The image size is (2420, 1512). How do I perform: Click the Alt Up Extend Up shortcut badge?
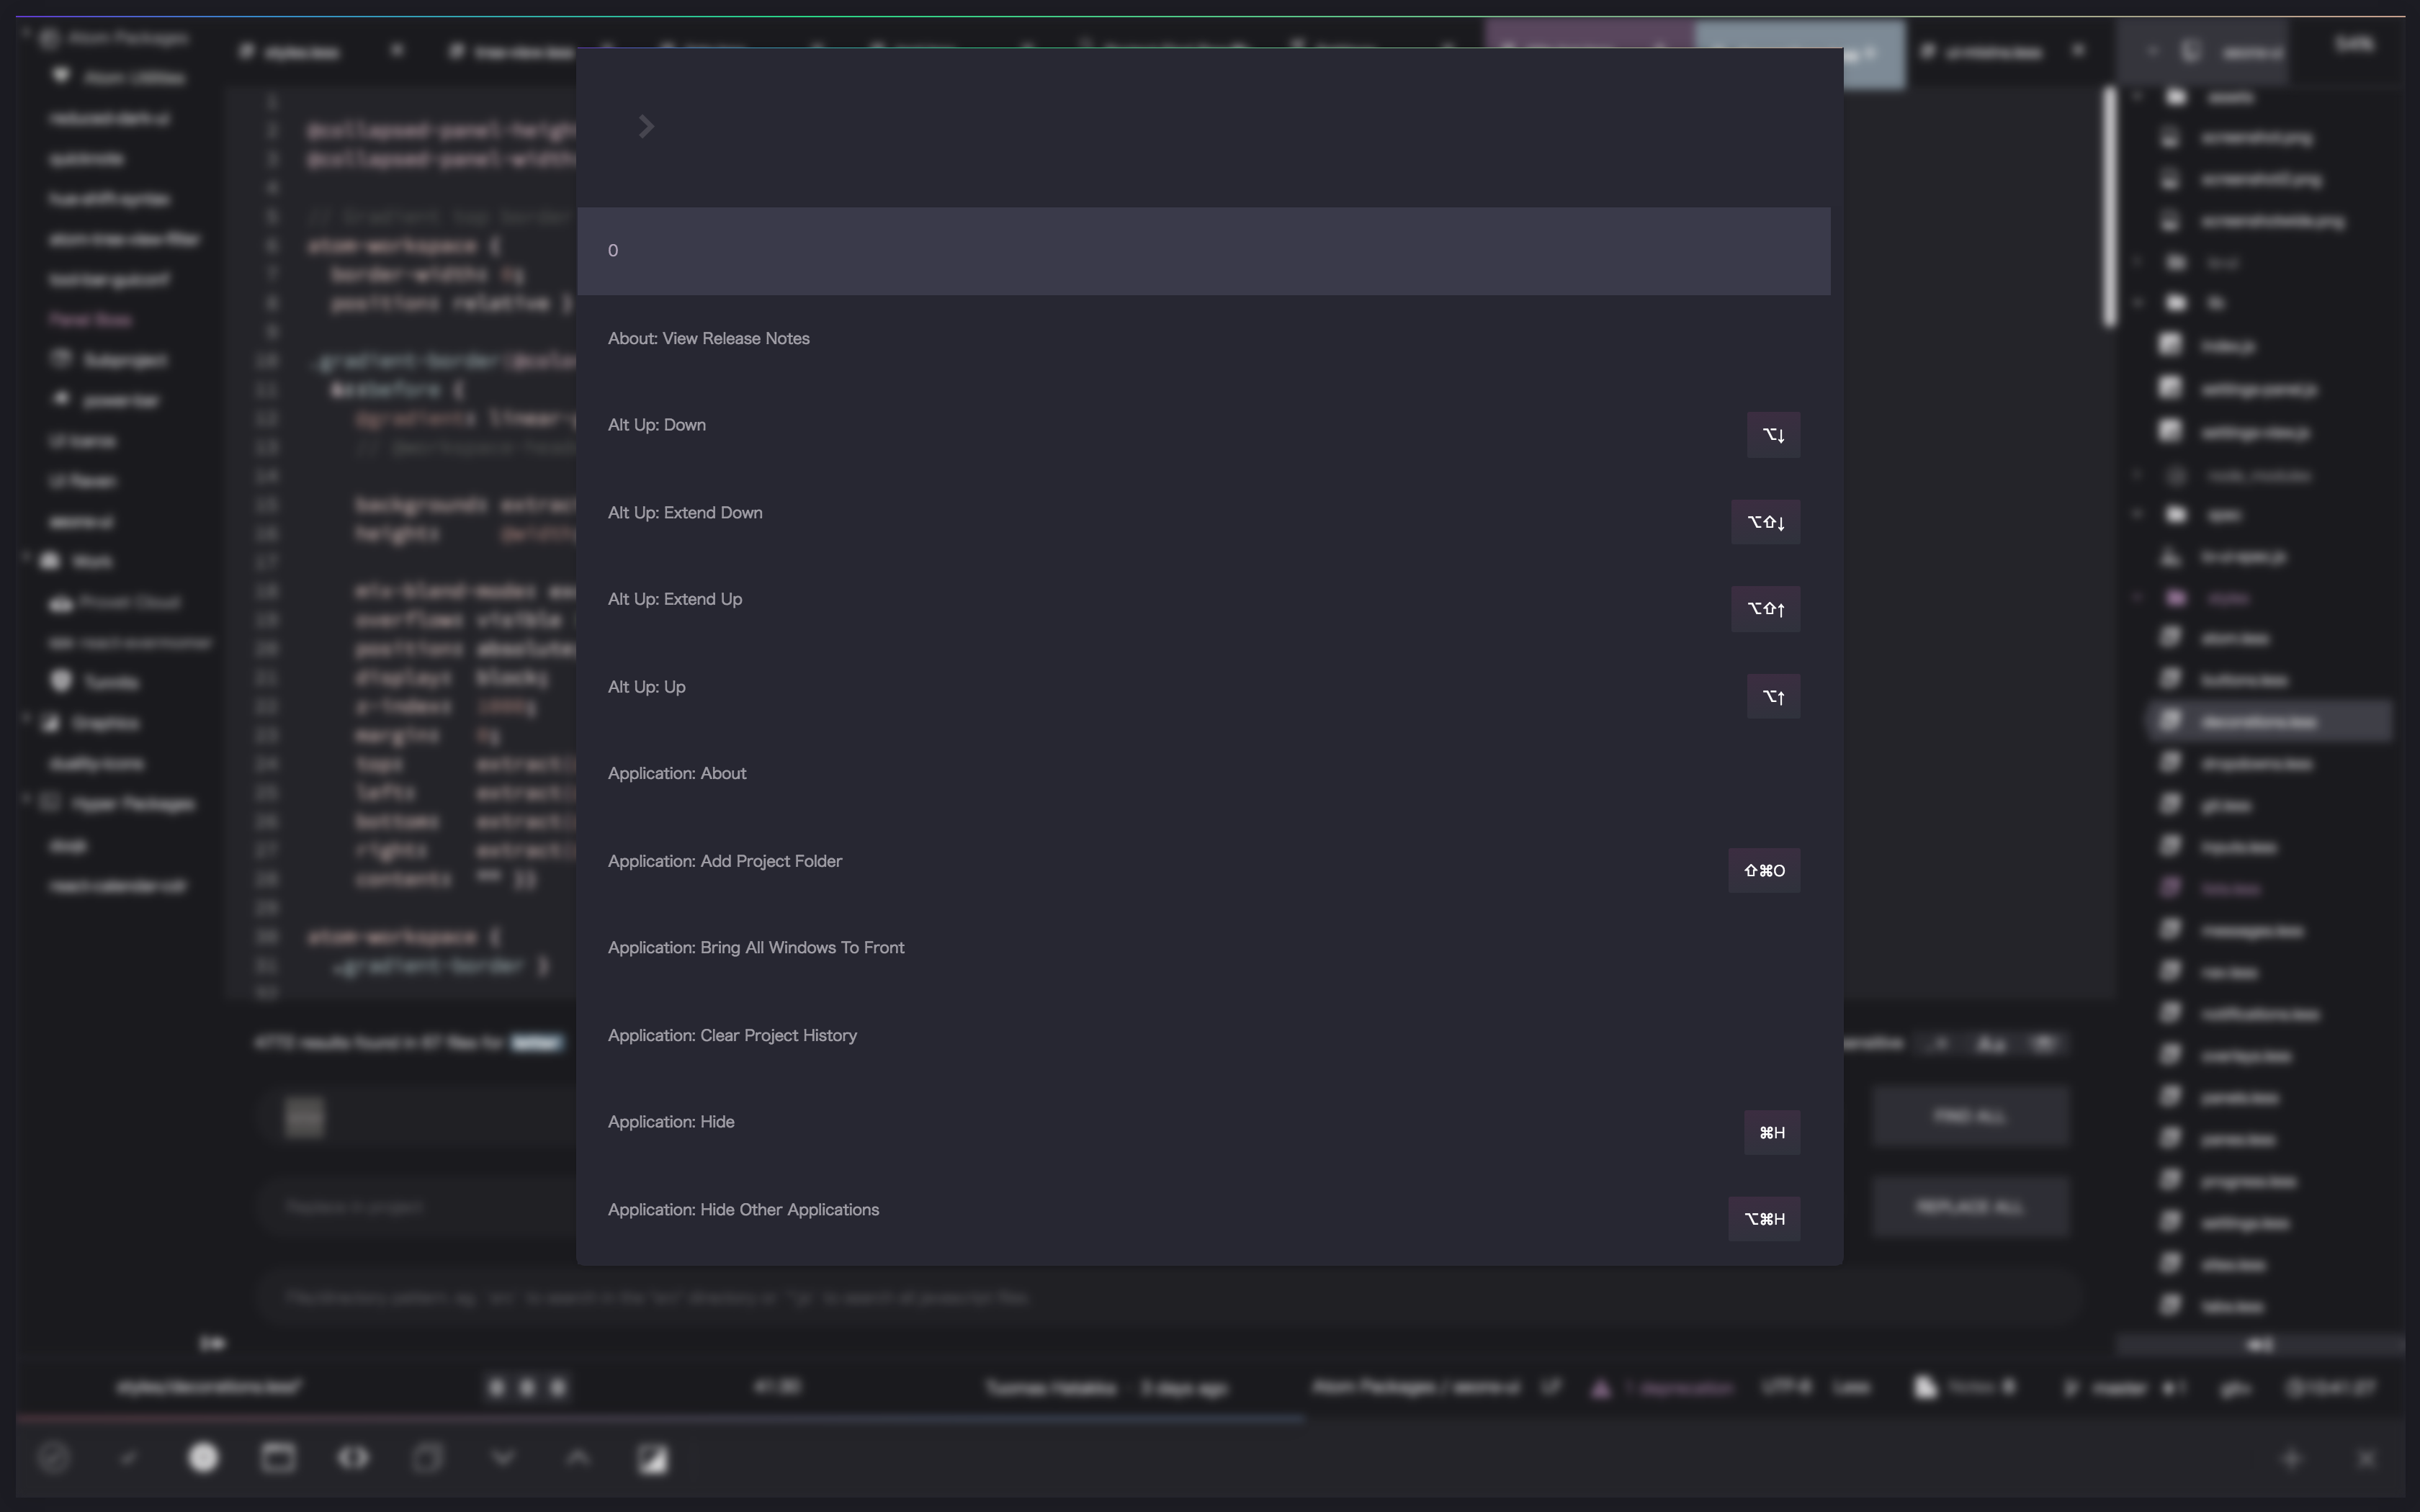[1765, 609]
